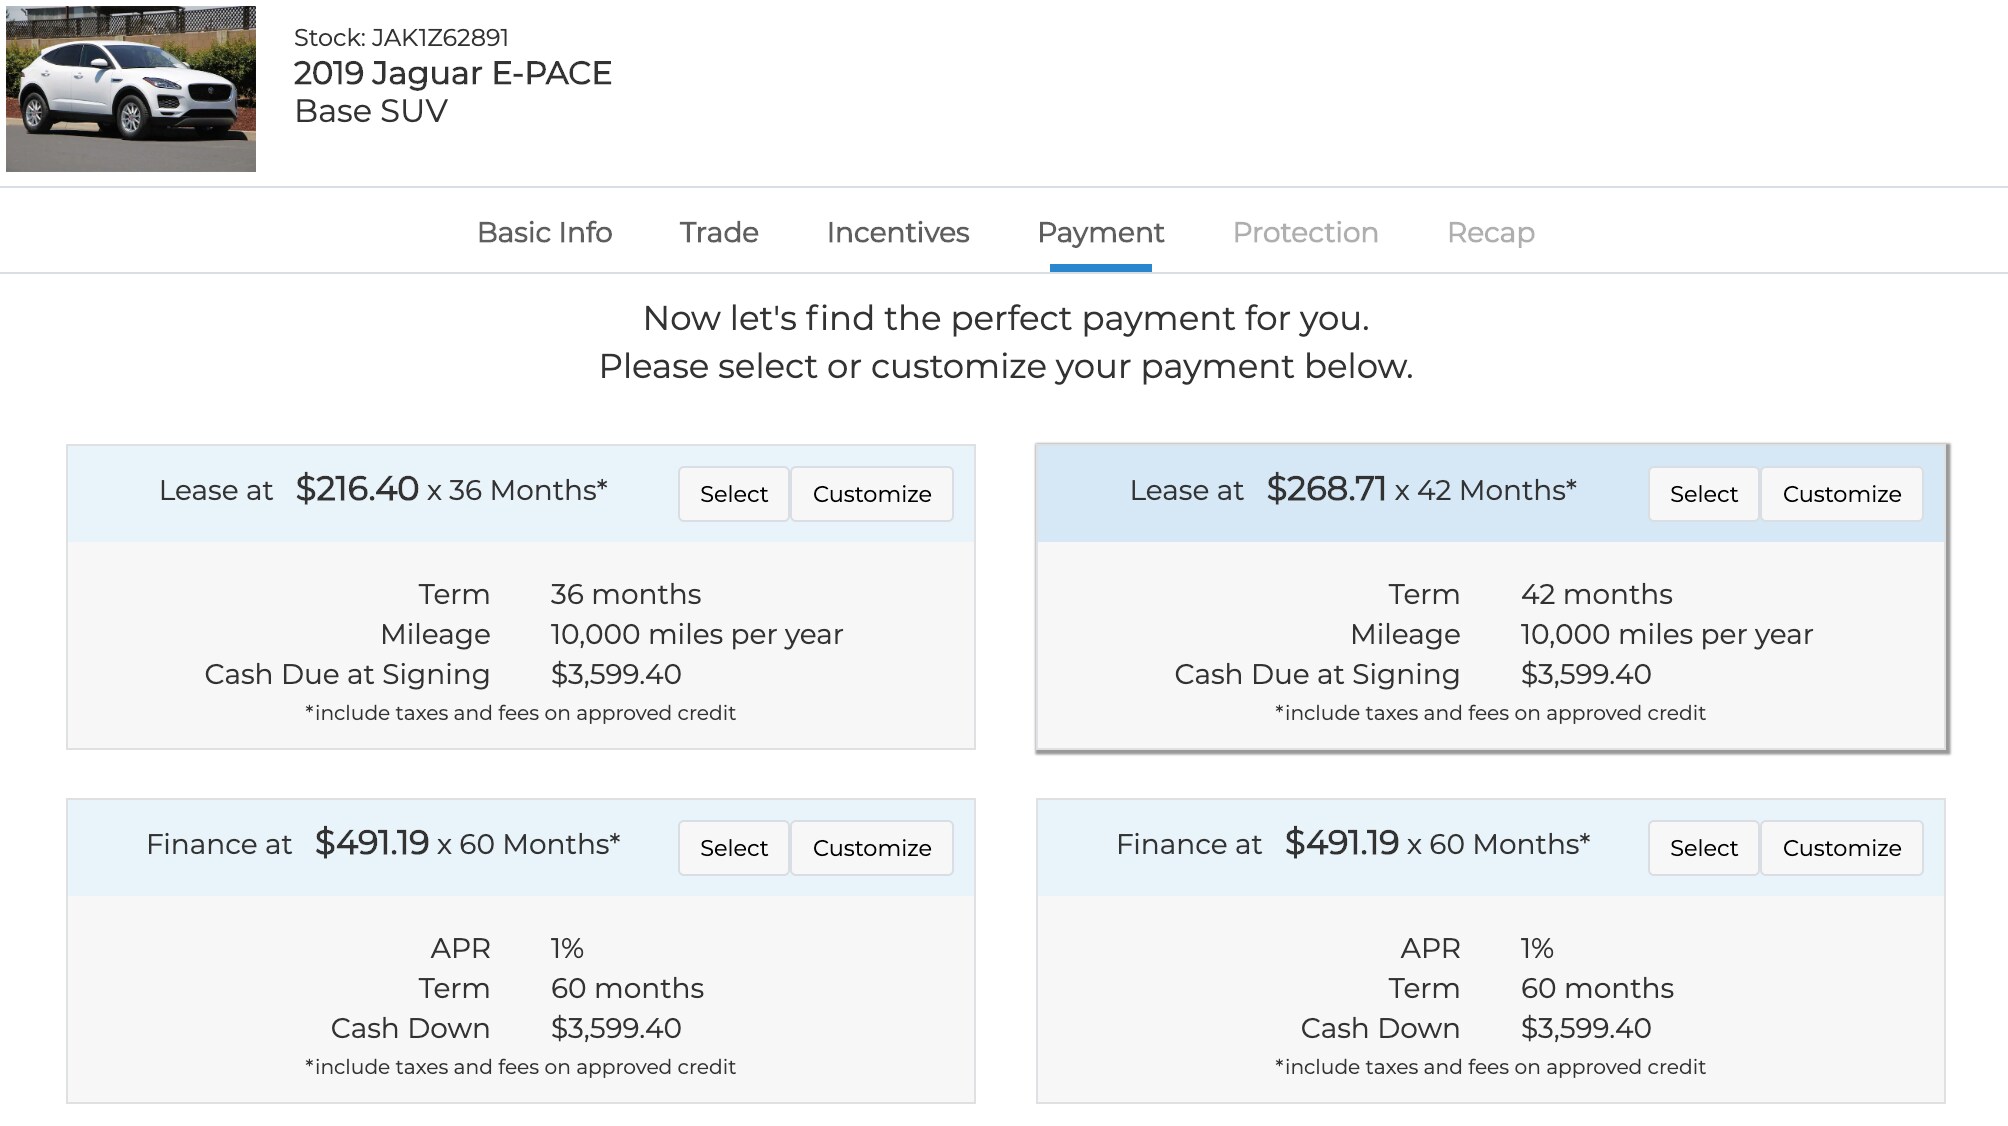Select the $268.71 x 42 months lease
2008x1126 pixels.
pyautogui.click(x=1703, y=494)
